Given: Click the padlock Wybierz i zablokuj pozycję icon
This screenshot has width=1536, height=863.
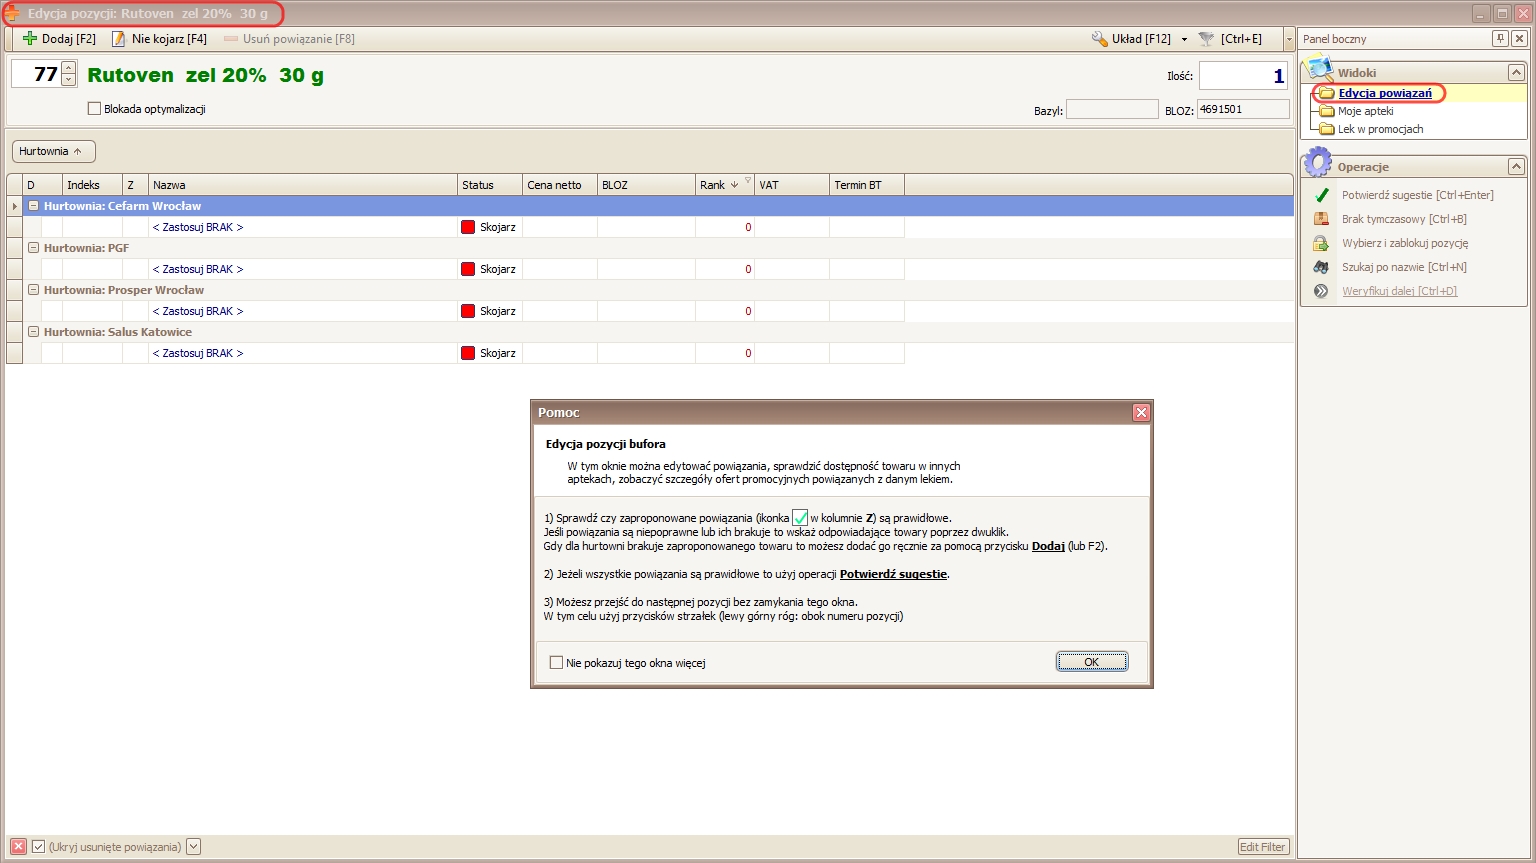Looking at the screenshot, I should coord(1321,243).
